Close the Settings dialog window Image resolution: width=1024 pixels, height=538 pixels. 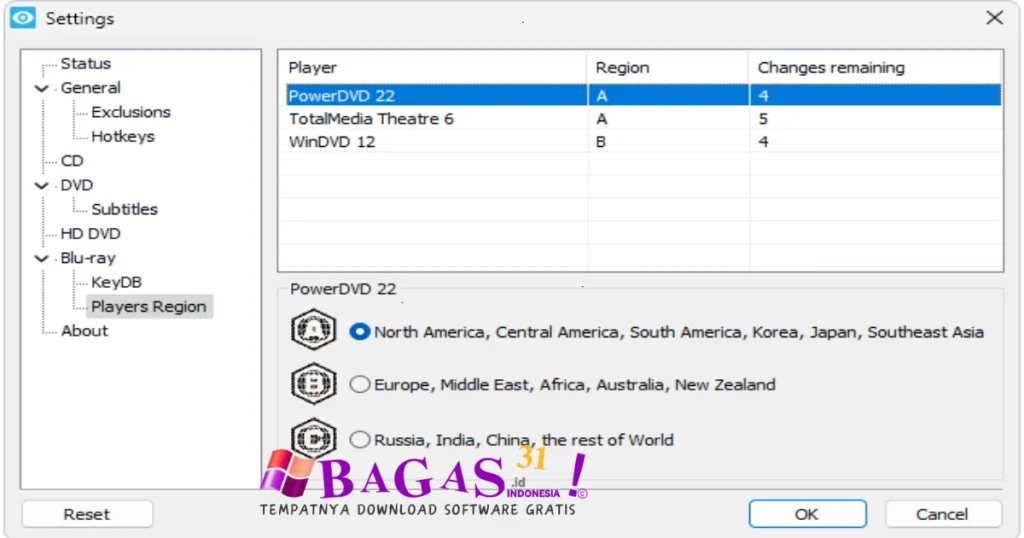(995, 18)
